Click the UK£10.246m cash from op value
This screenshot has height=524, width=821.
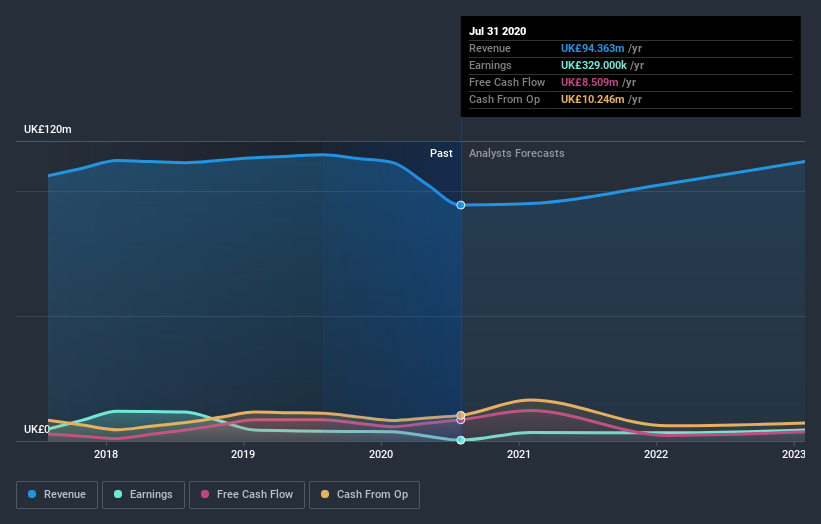(x=592, y=99)
